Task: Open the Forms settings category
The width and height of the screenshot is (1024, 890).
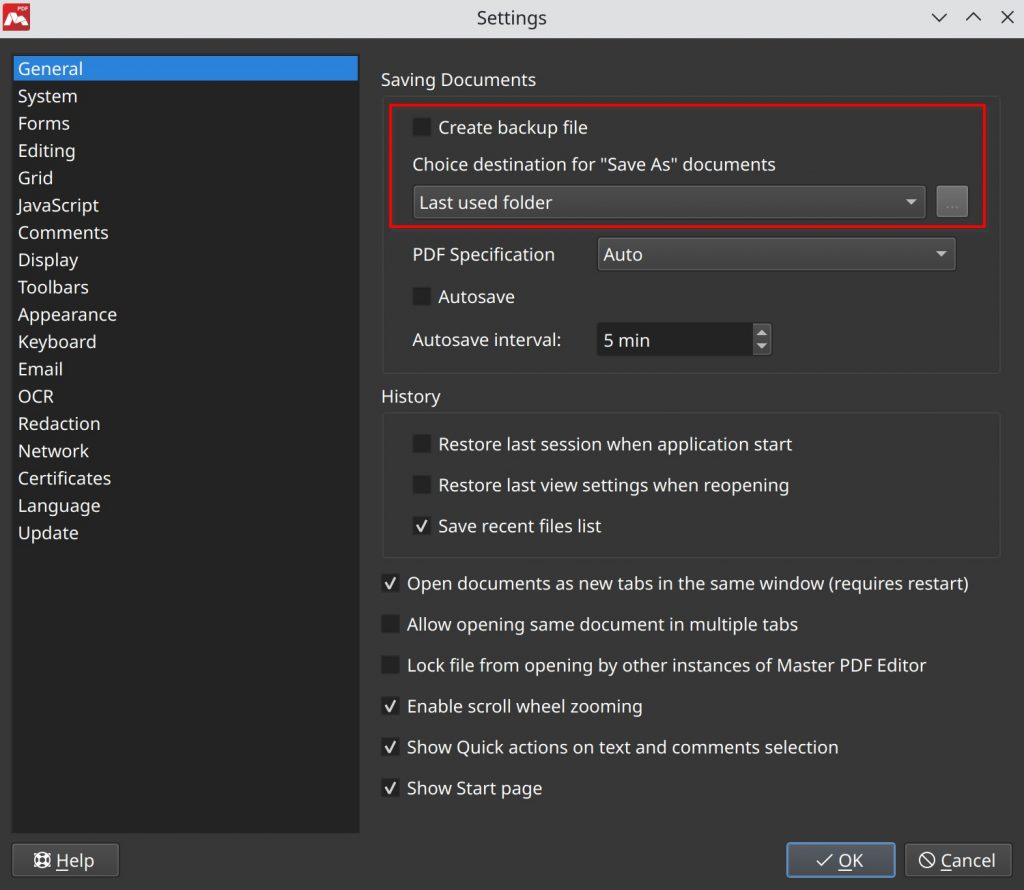Action: [185, 123]
